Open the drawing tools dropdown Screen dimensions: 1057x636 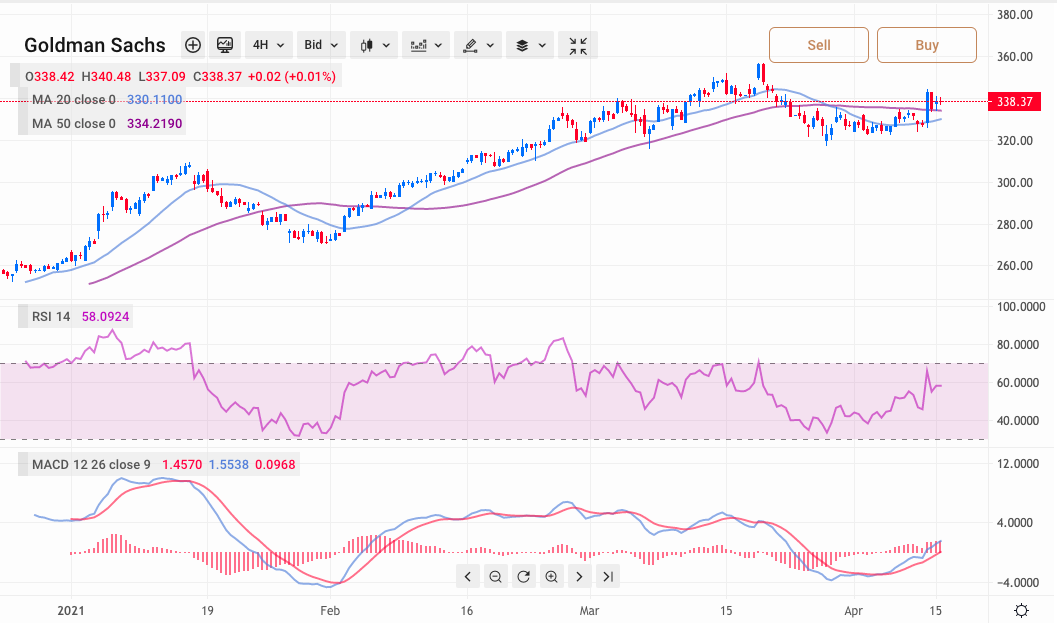pos(478,45)
